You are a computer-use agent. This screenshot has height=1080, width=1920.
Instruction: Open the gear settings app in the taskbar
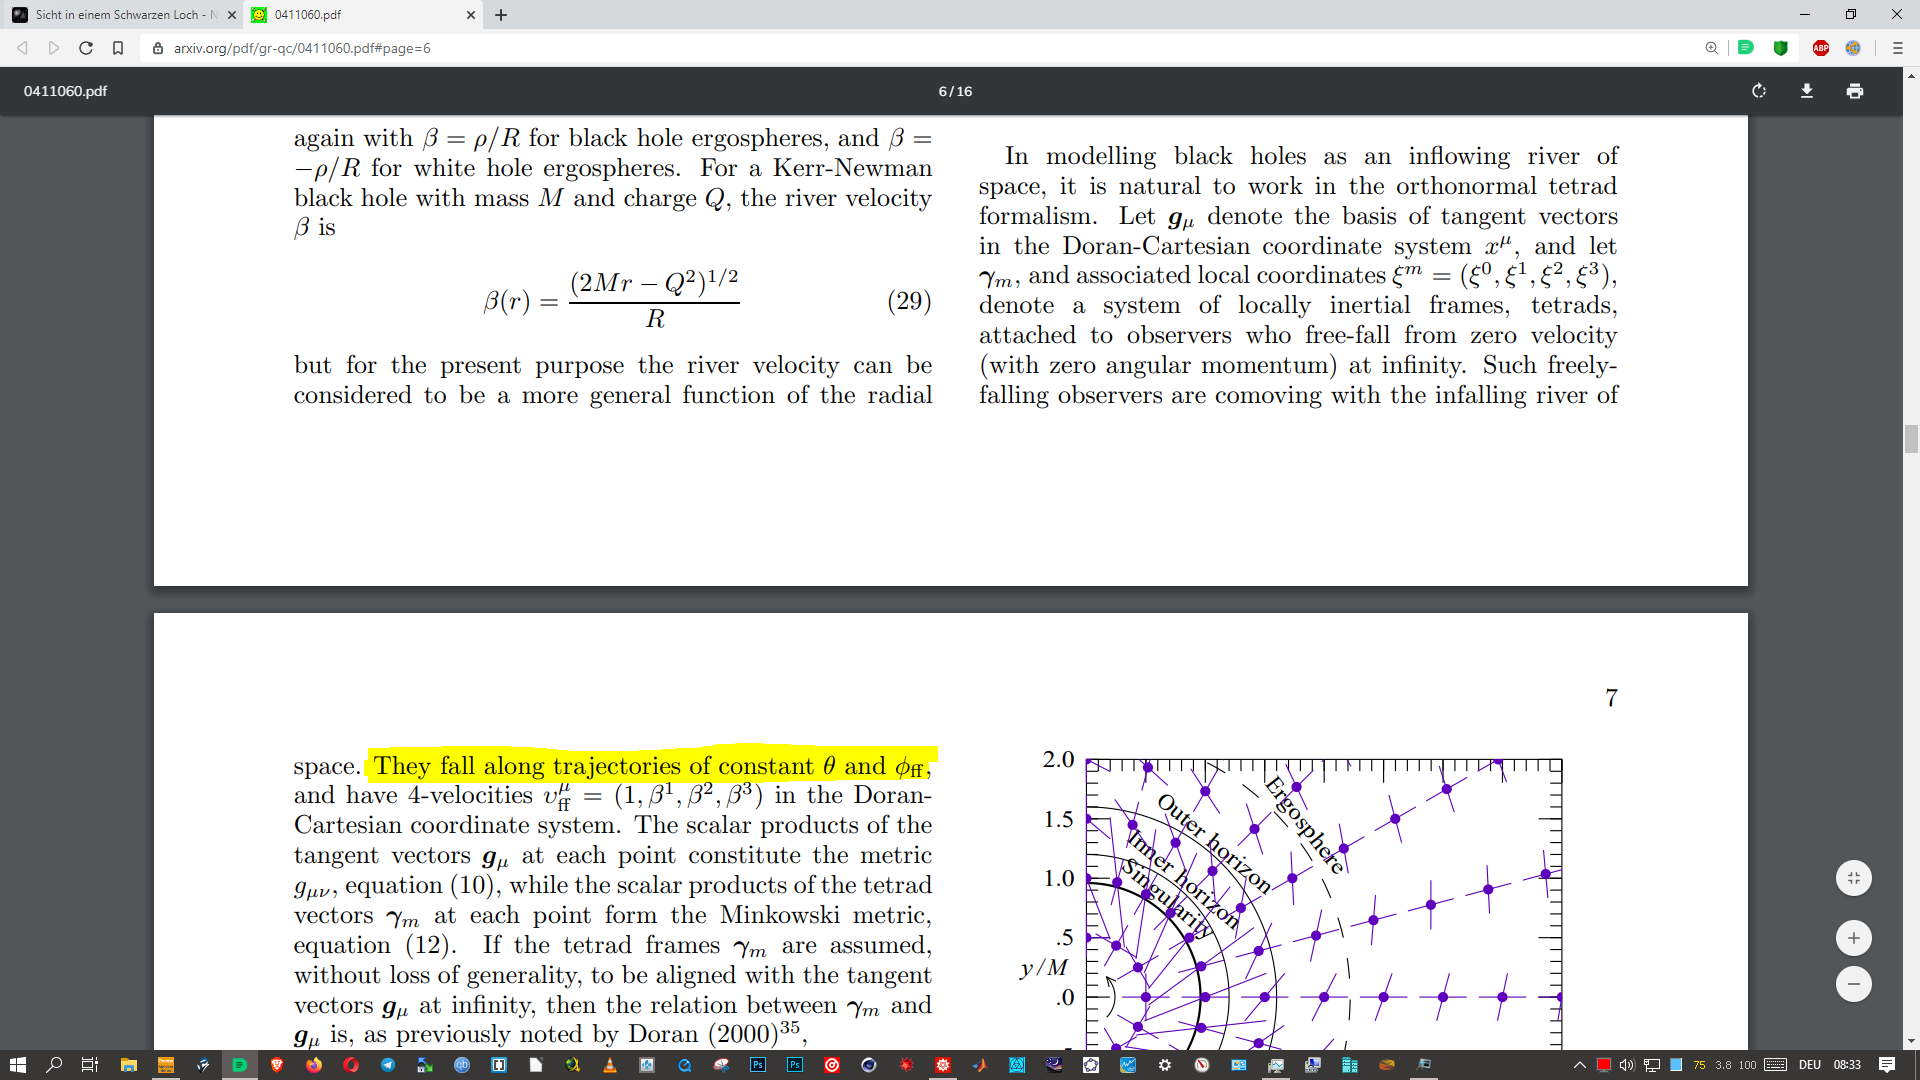coord(1165,1065)
